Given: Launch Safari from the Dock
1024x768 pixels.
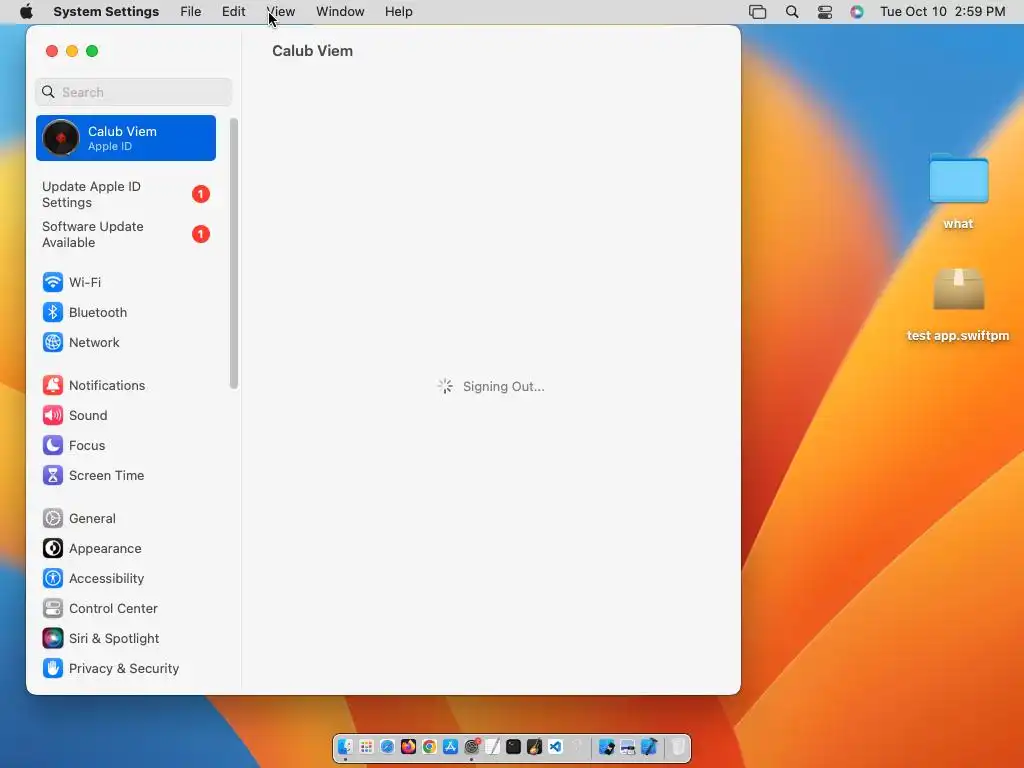Looking at the screenshot, I should click(387, 746).
